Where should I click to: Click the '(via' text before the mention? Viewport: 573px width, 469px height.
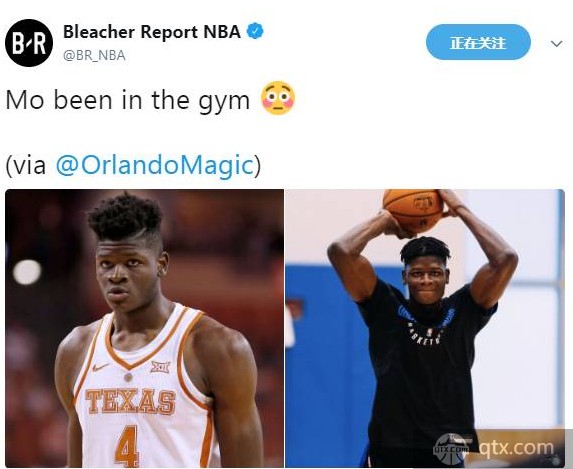pos(26,165)
